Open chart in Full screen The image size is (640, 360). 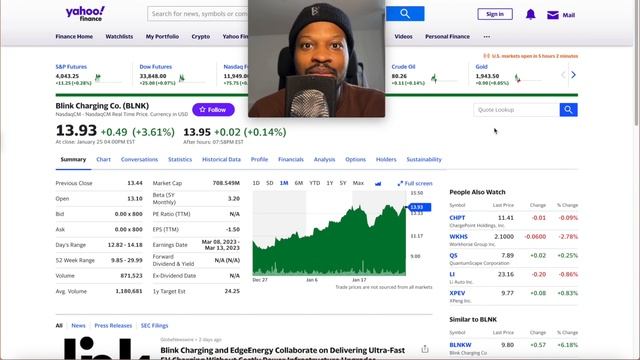click(415, 183)
